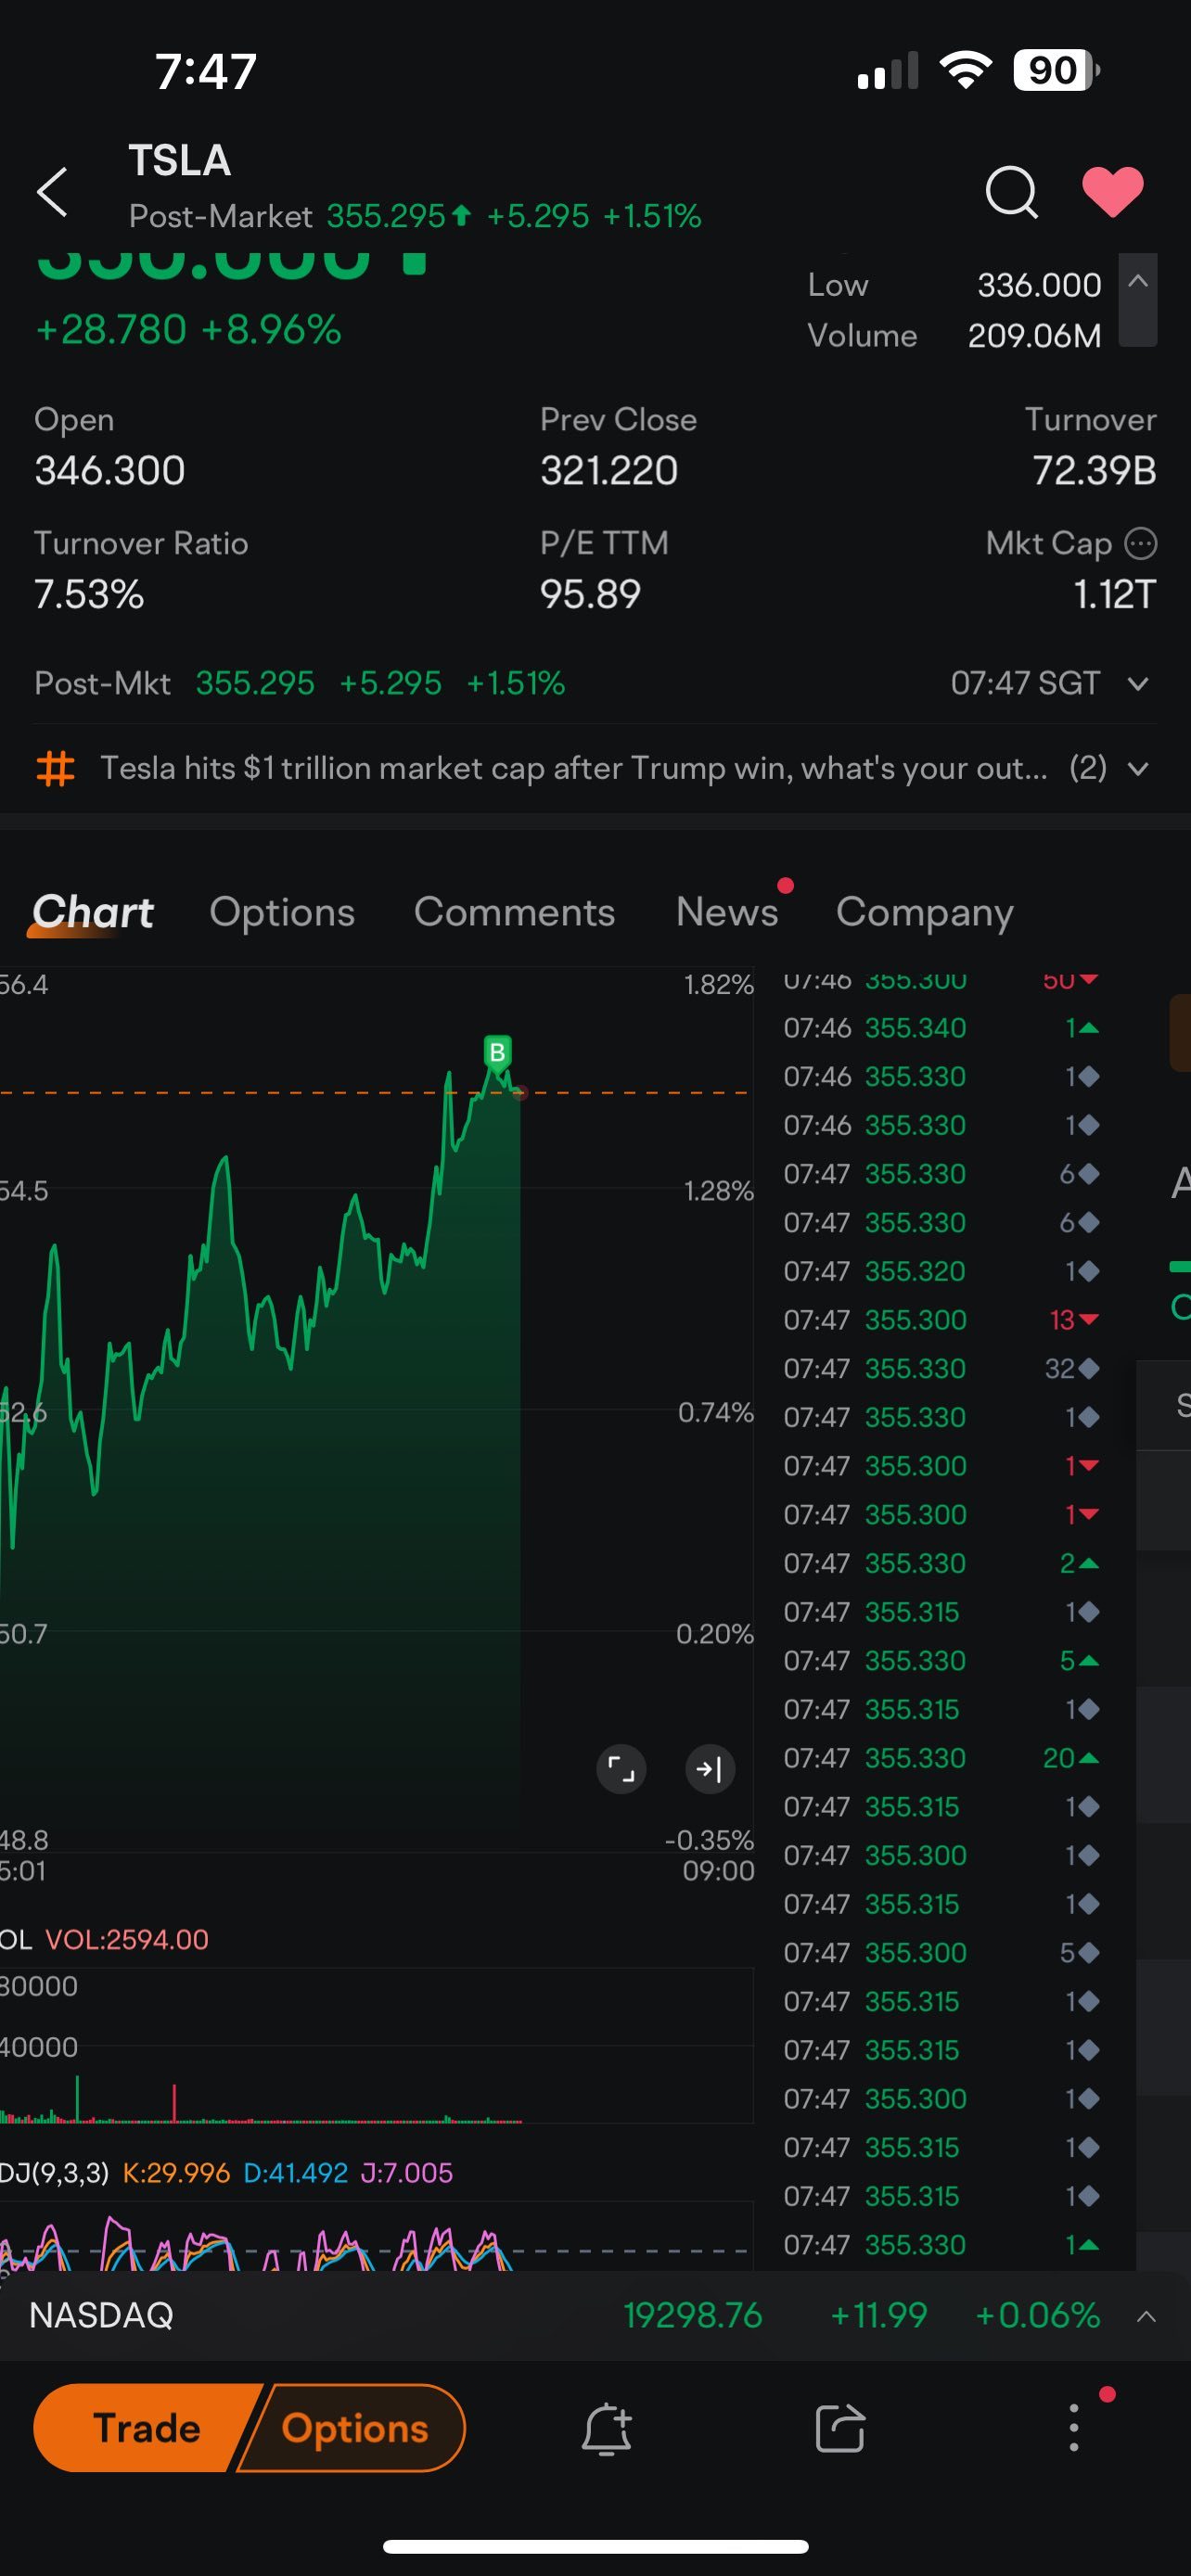Tap the Wi-Fi icon in status bar
Image resolution: width=1191 pixels, height=2576 pixels.
point(965,70)
